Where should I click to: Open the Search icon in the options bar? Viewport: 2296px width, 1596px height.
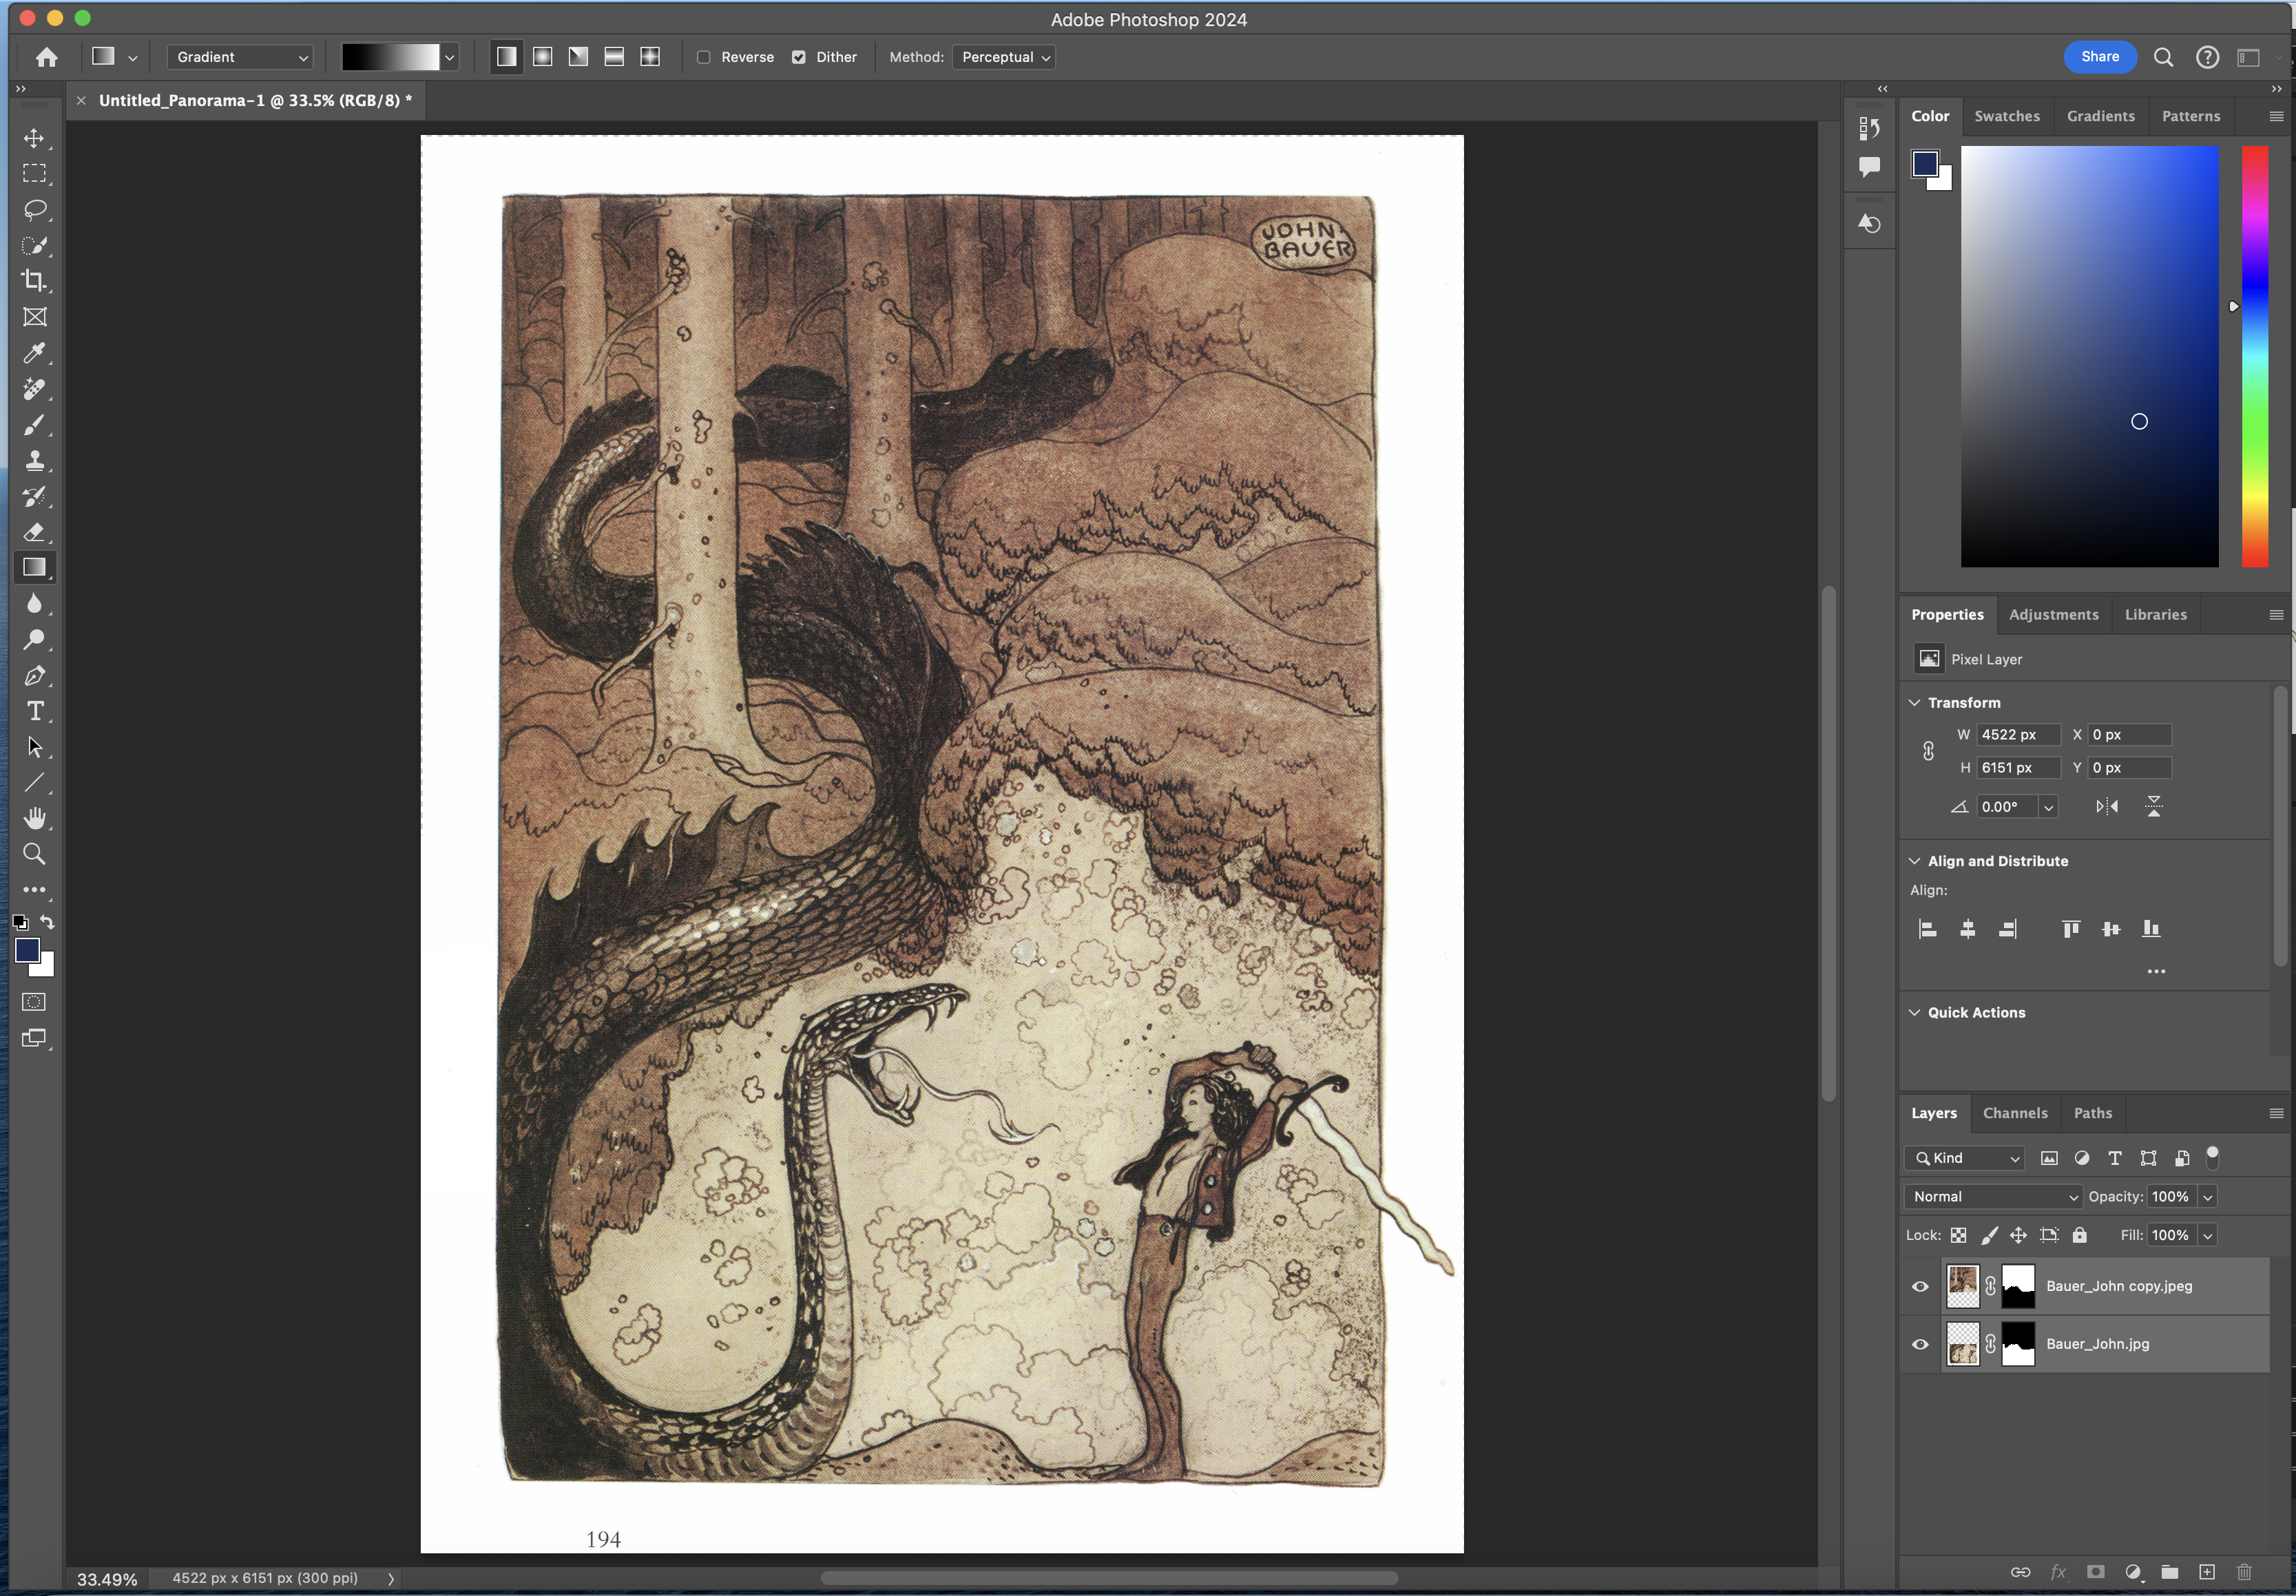[2163, 57]
